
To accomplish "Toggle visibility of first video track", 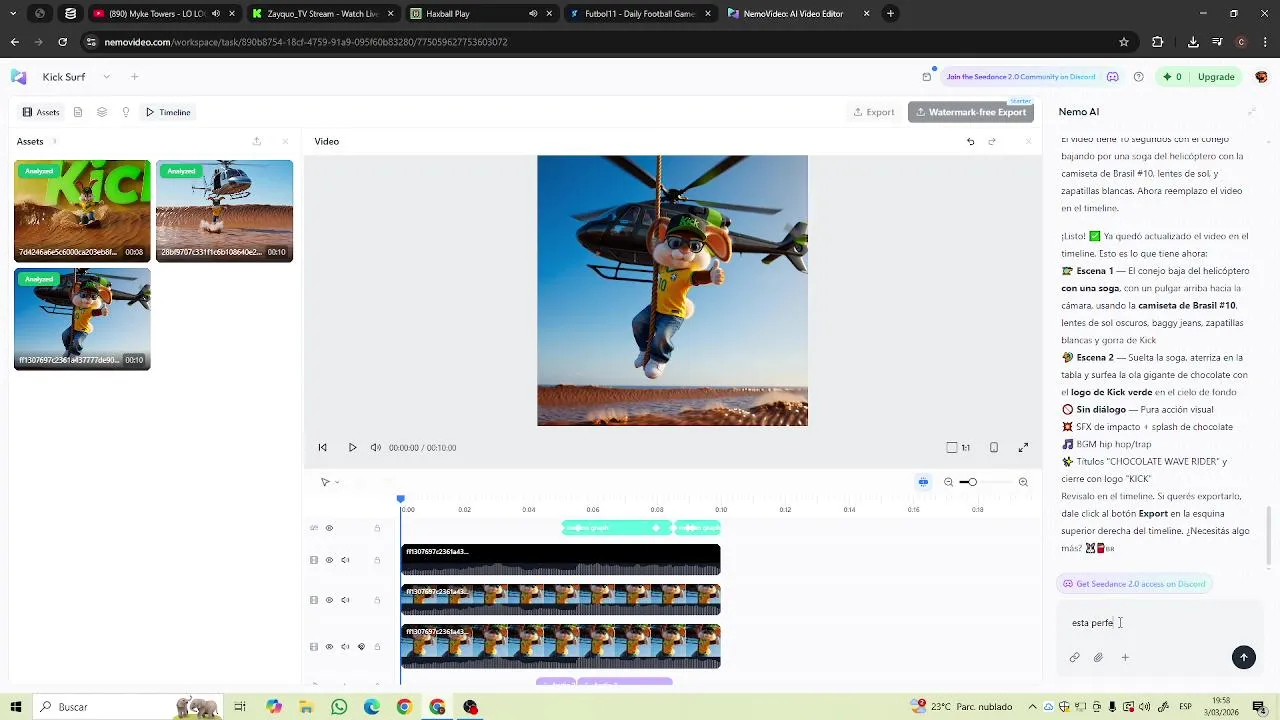I will pyautogui.click(x=329, y=560).
